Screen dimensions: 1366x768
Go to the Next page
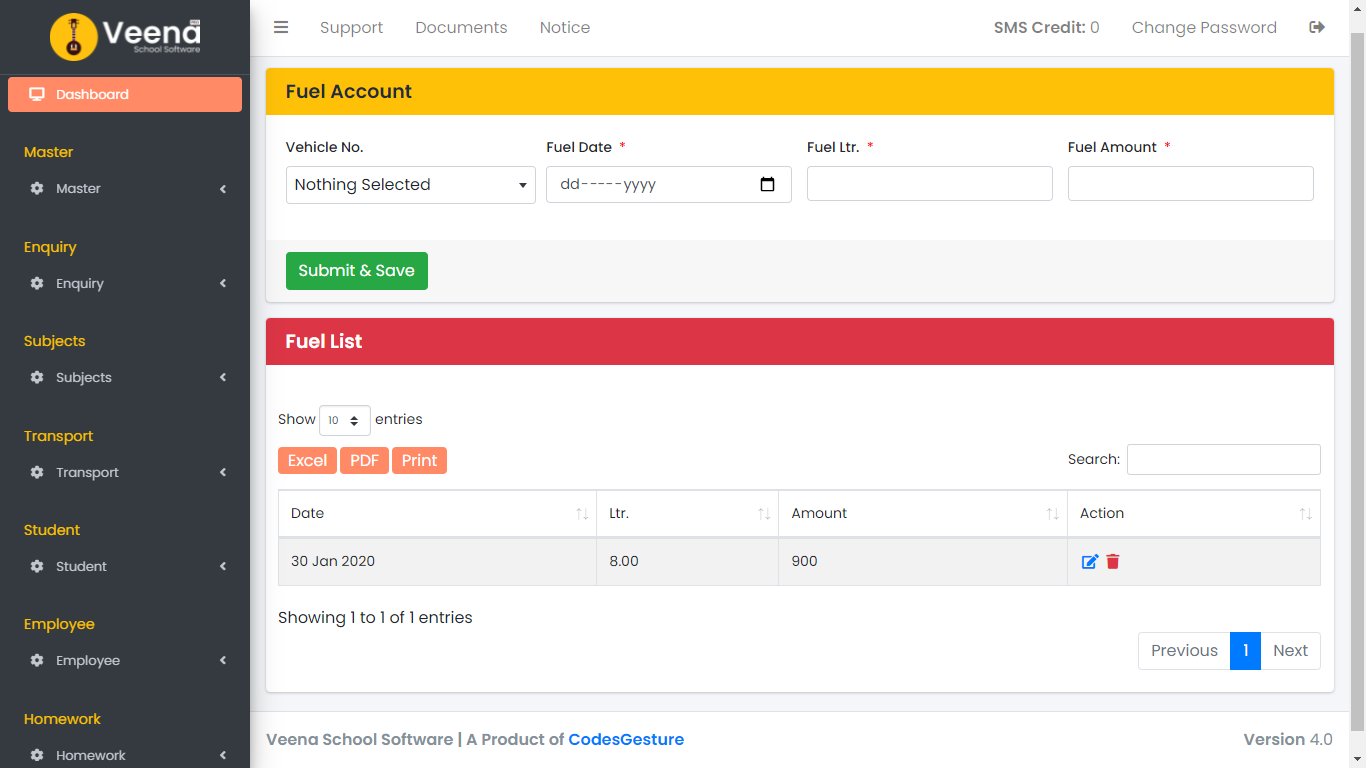pyautogui.click(x=1290, y=651)
